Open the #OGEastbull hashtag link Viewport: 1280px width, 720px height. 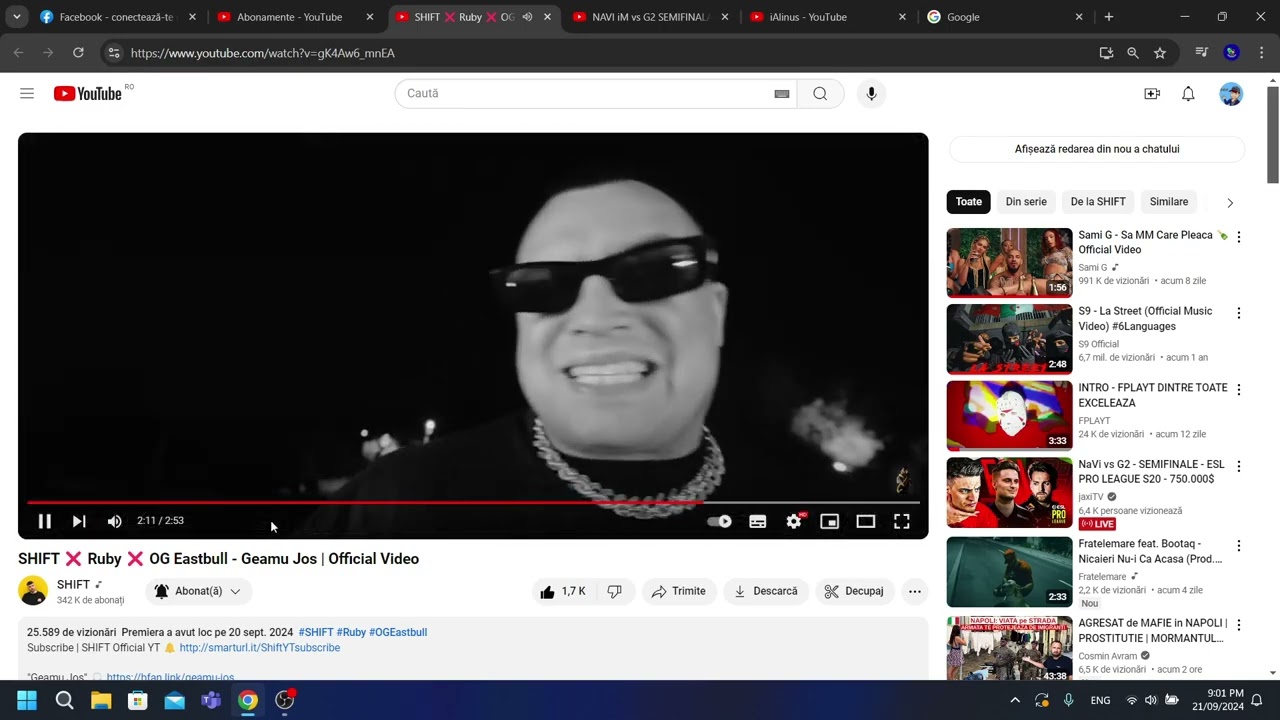[398, 632]
